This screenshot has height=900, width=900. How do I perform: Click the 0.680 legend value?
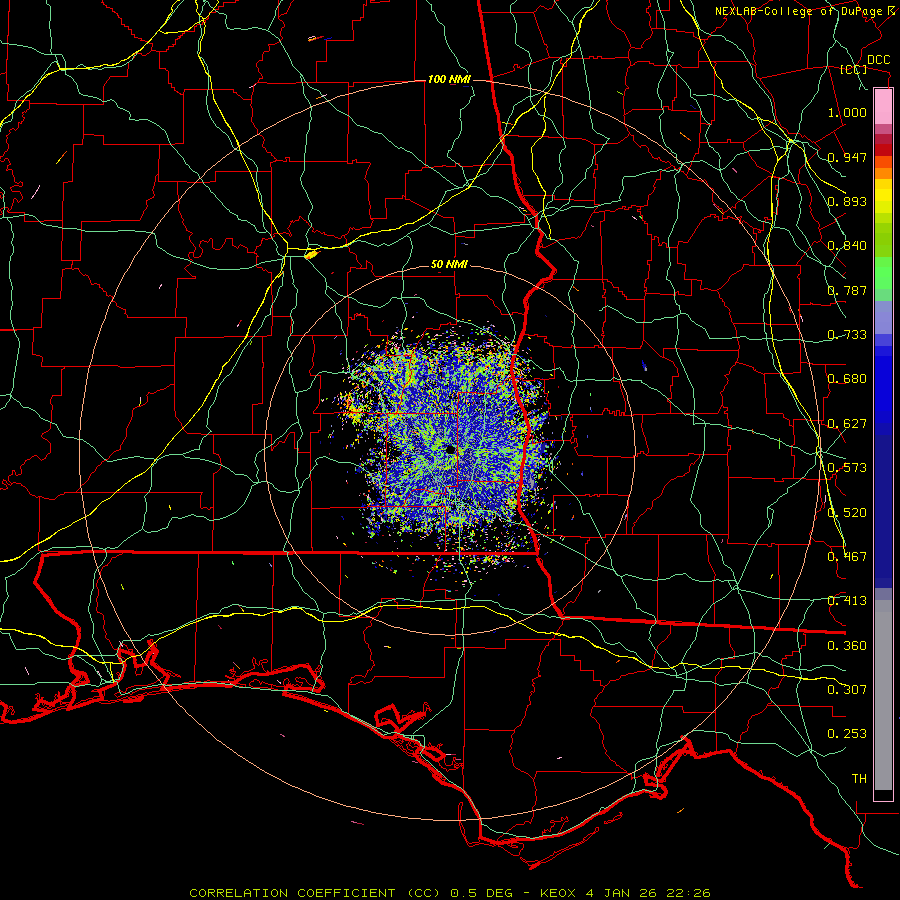pyautogui.click(x=847, y=379)
